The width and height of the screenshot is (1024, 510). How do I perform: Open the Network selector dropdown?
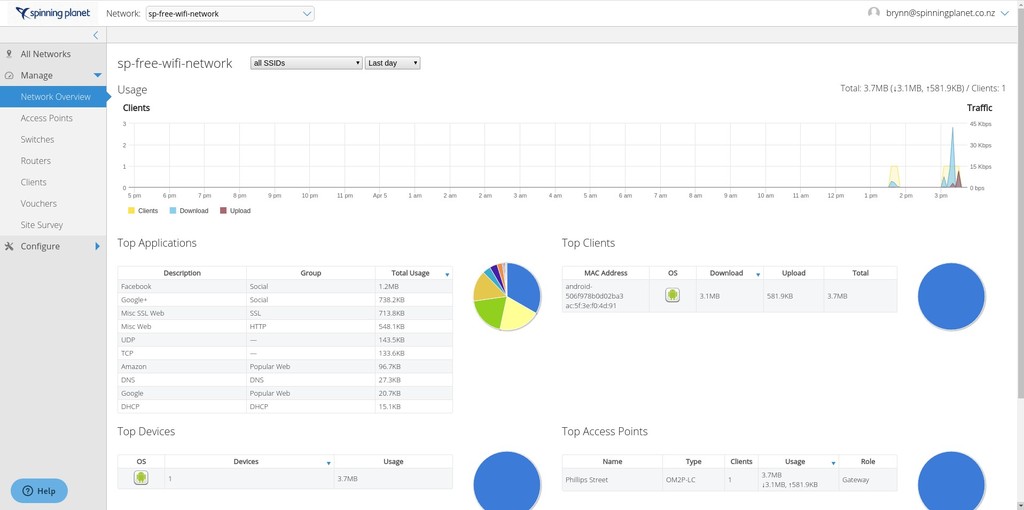[x=229, y=14]
